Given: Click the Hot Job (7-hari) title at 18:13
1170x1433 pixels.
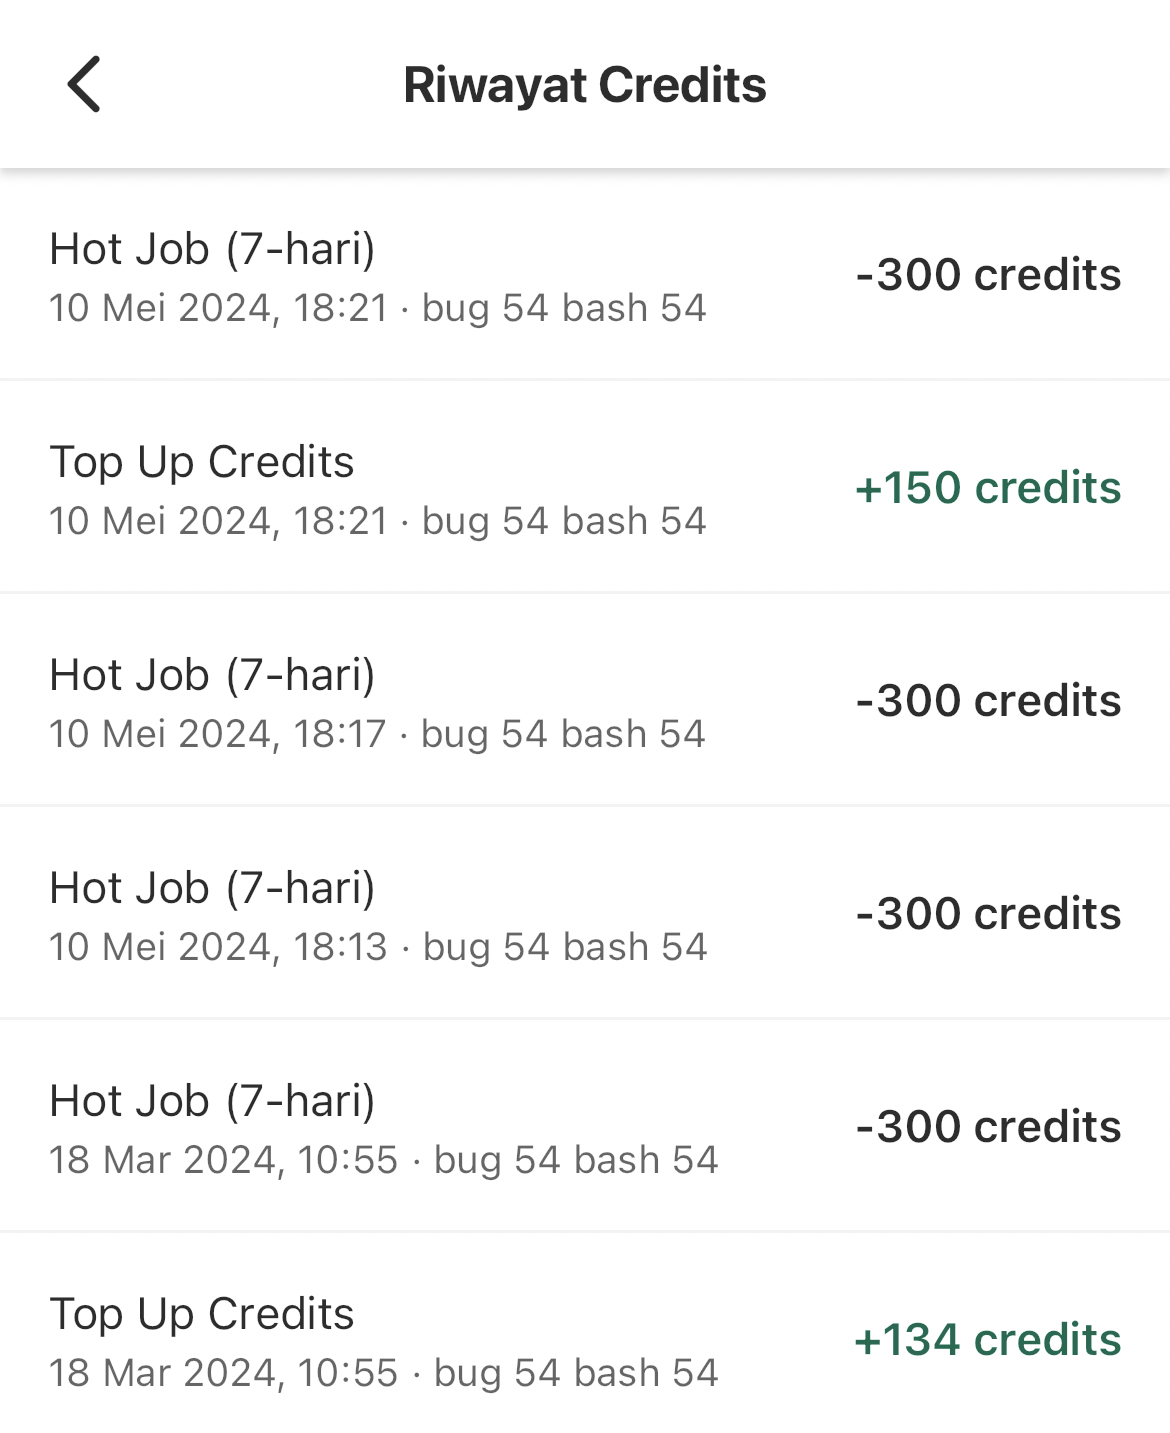Looking at the screenshot, I should (x=212, y=889).
